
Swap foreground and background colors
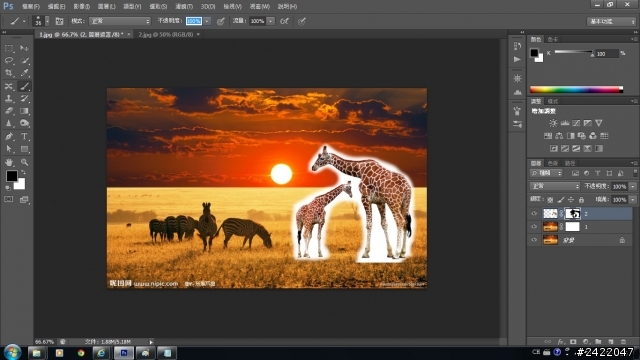[24, 172]
